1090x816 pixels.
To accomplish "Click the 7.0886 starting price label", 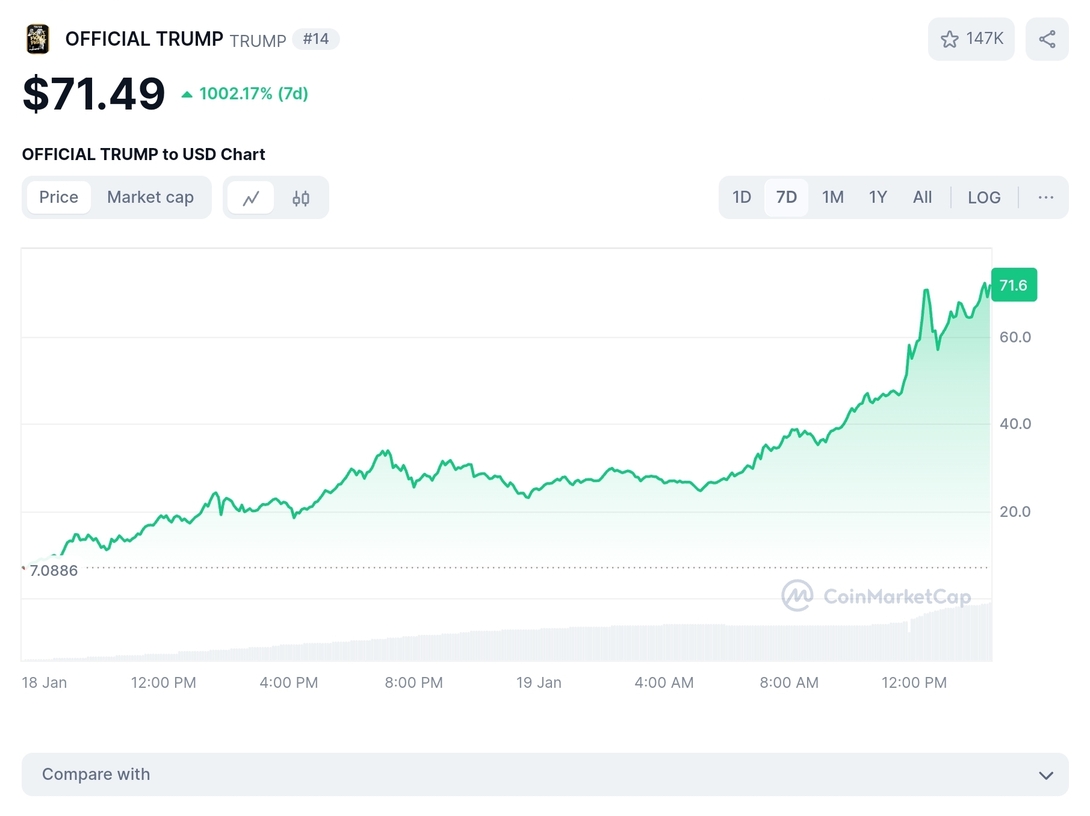I will tap(54, 571).
